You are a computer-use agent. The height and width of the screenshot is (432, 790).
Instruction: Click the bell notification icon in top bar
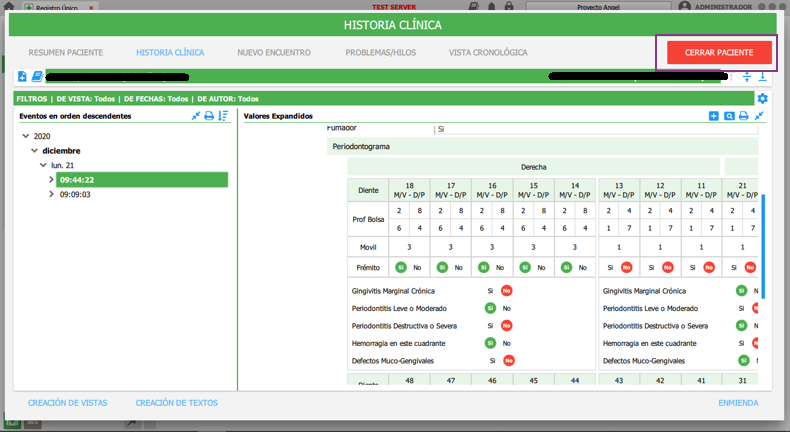pos(492,6)
